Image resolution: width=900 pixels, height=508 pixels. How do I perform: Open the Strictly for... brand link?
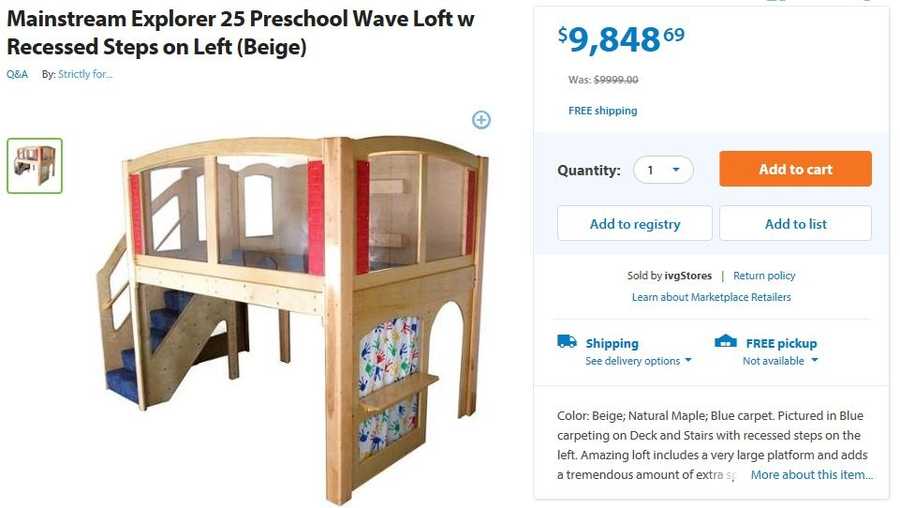85,74
